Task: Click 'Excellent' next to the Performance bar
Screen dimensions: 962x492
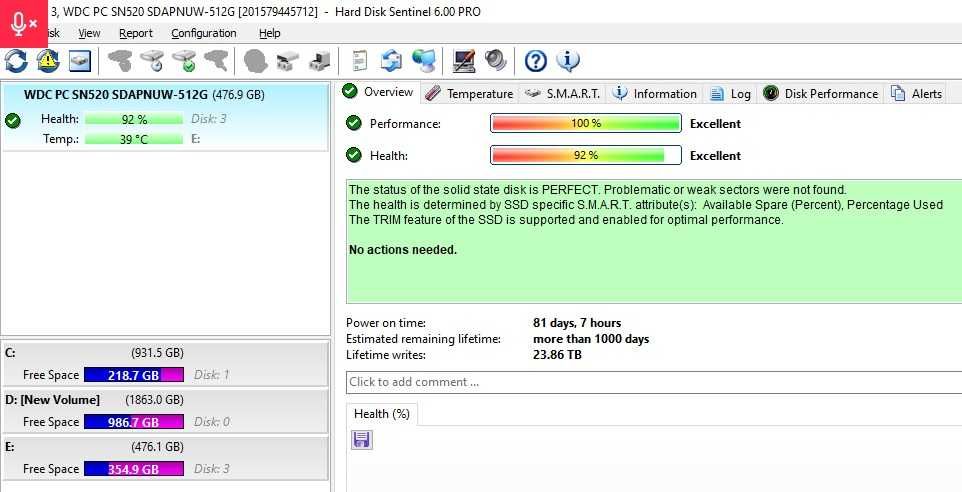Action: click(x=715, y=123)
